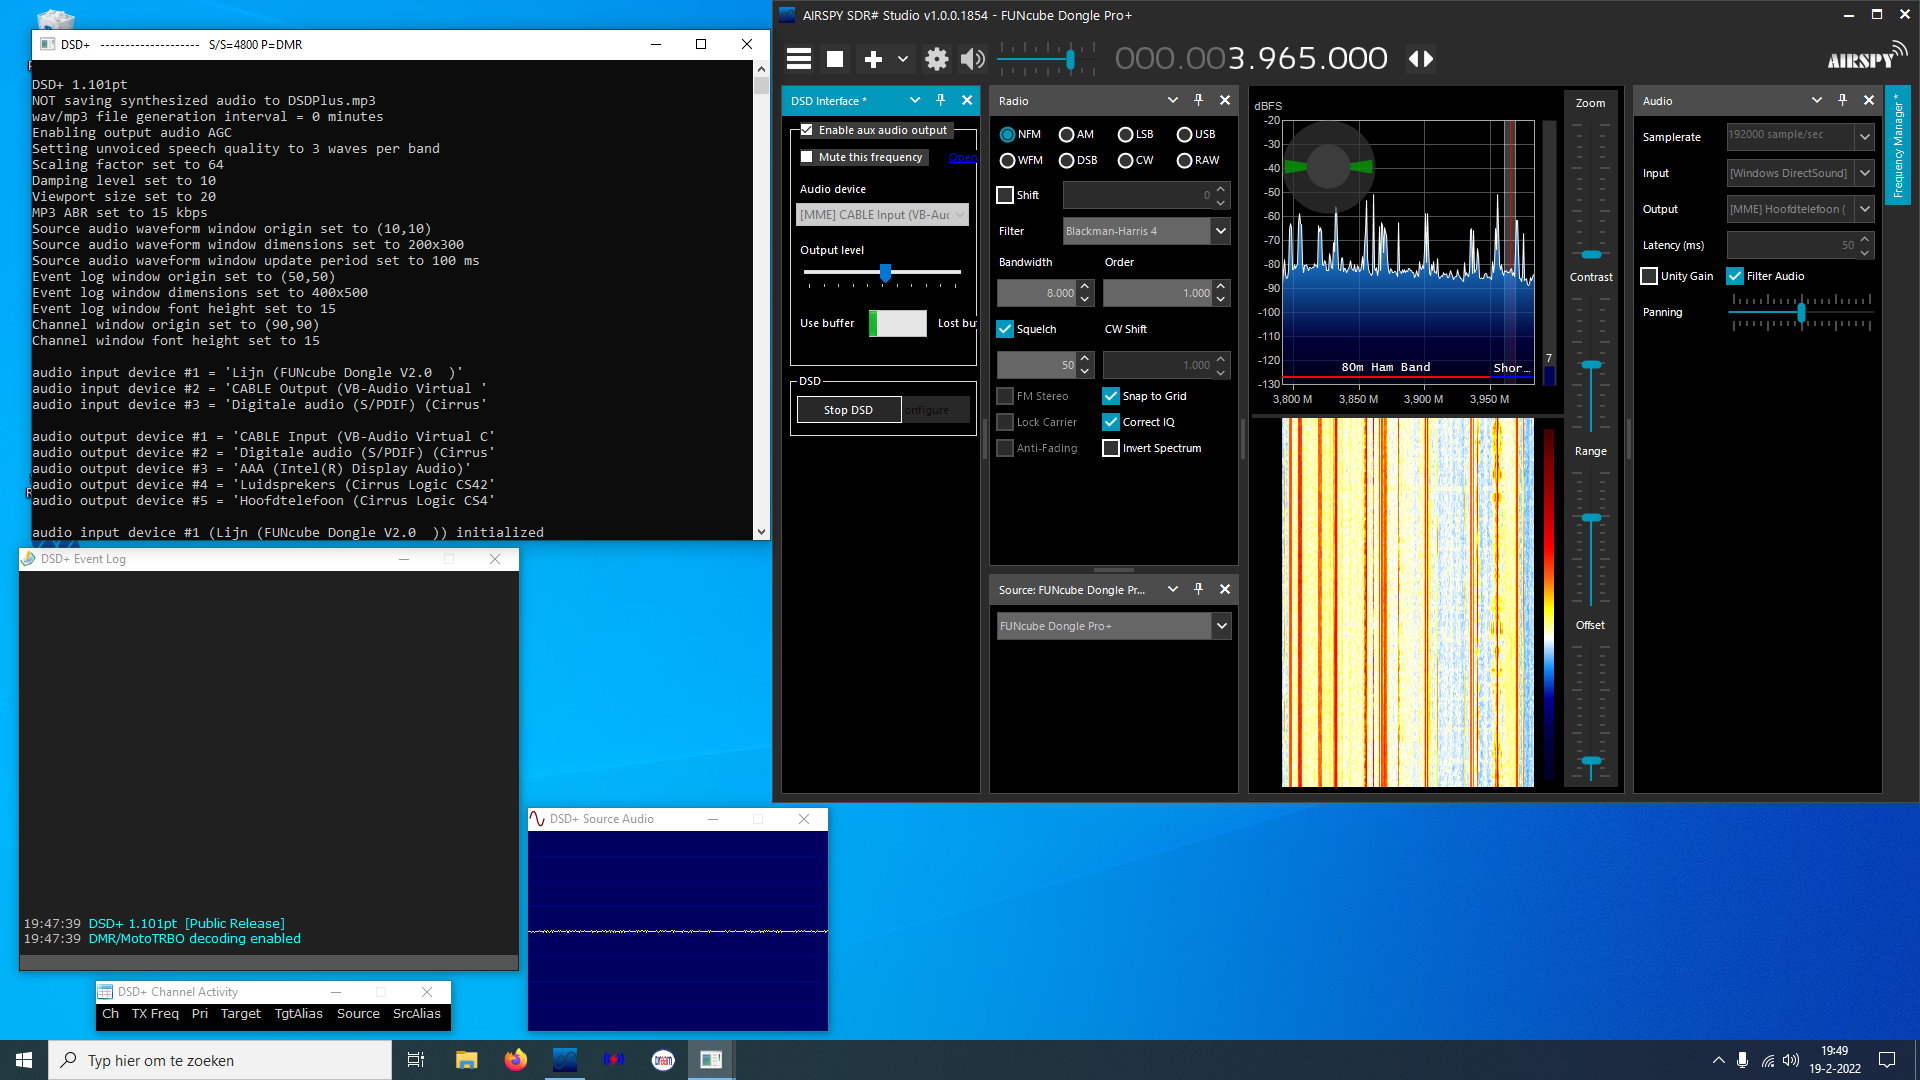Open File Explorer from the taskbar
The width and height of the screenshot is (1920, 1080).
(466, 1060)
